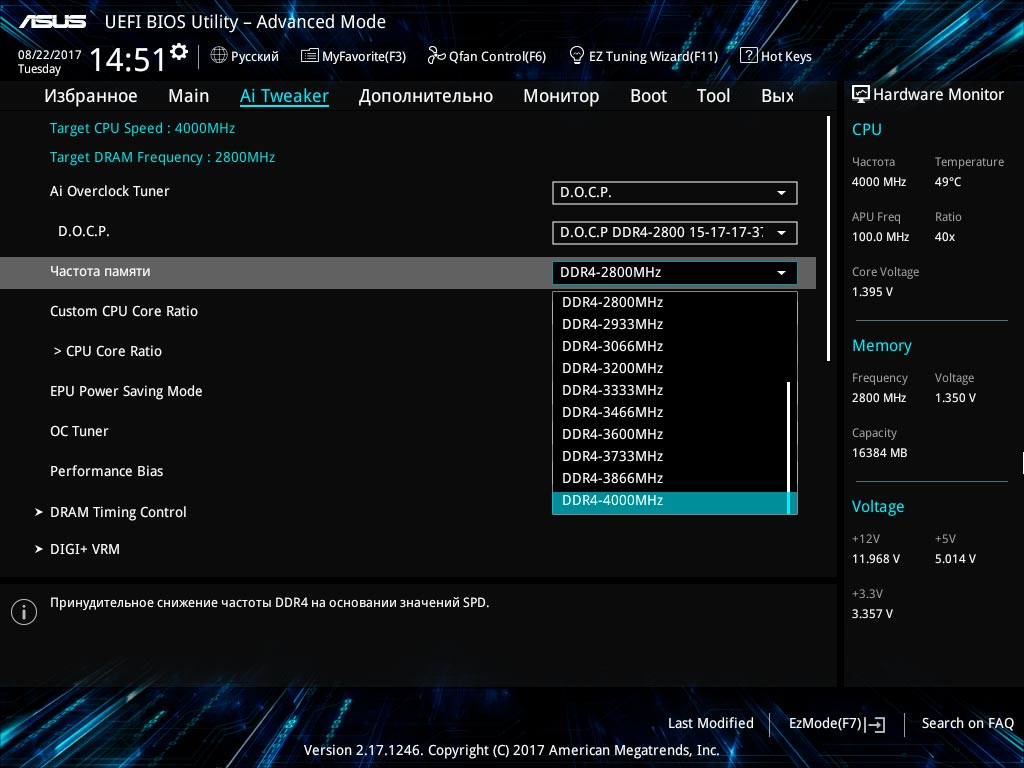Click the dropdown list scrollbar thumb
Viewport: 1024px width, 768px height.
(790, 447)
